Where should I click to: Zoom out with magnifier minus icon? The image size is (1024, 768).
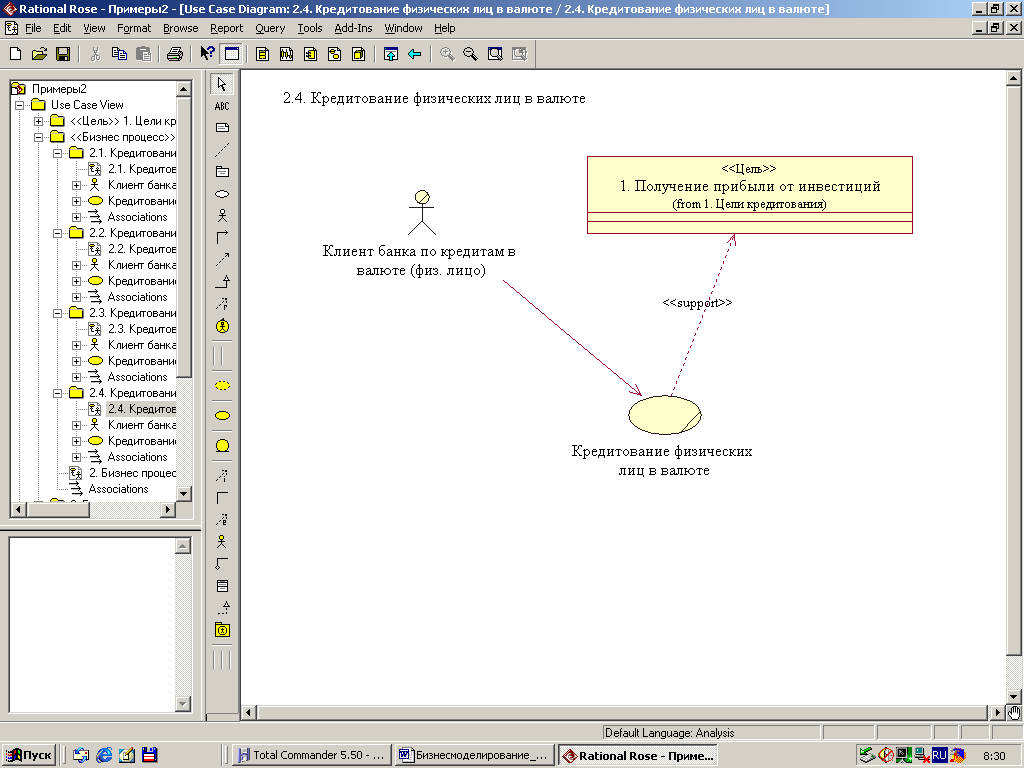tap(470, 54)
